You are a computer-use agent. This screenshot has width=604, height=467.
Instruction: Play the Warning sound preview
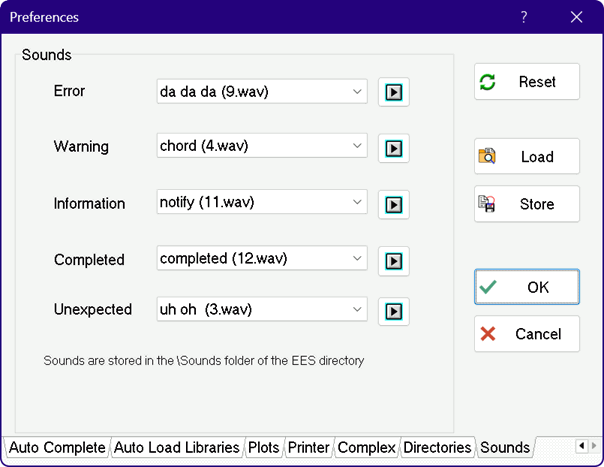[394, 148]
